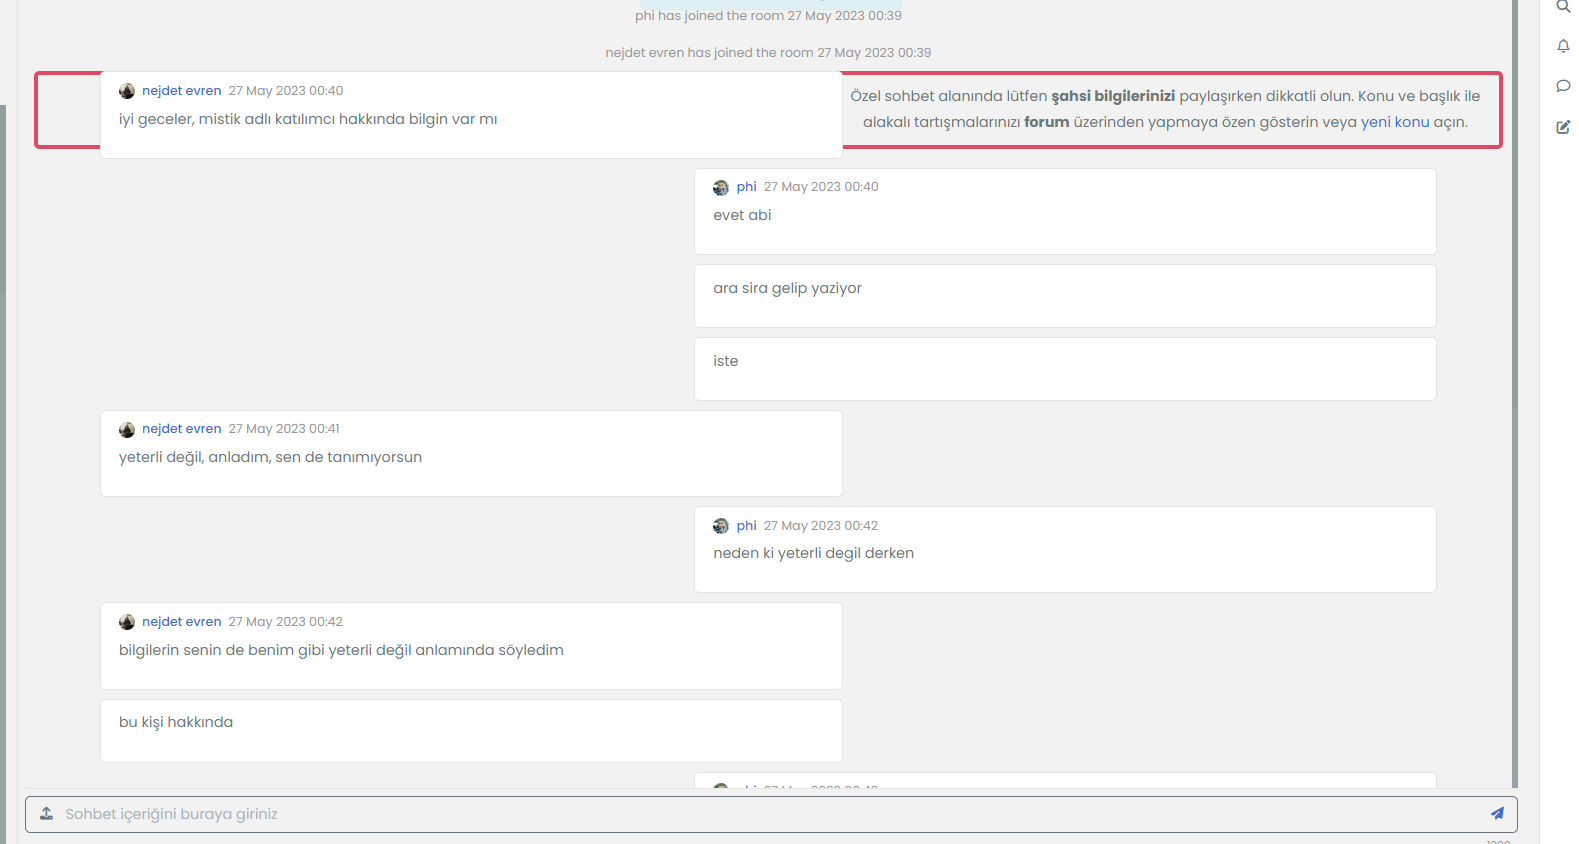Open phi's profile from 'evet abi' message
Screen dimensions: 1579x844
pyautogui.click(x=746, y=187)
